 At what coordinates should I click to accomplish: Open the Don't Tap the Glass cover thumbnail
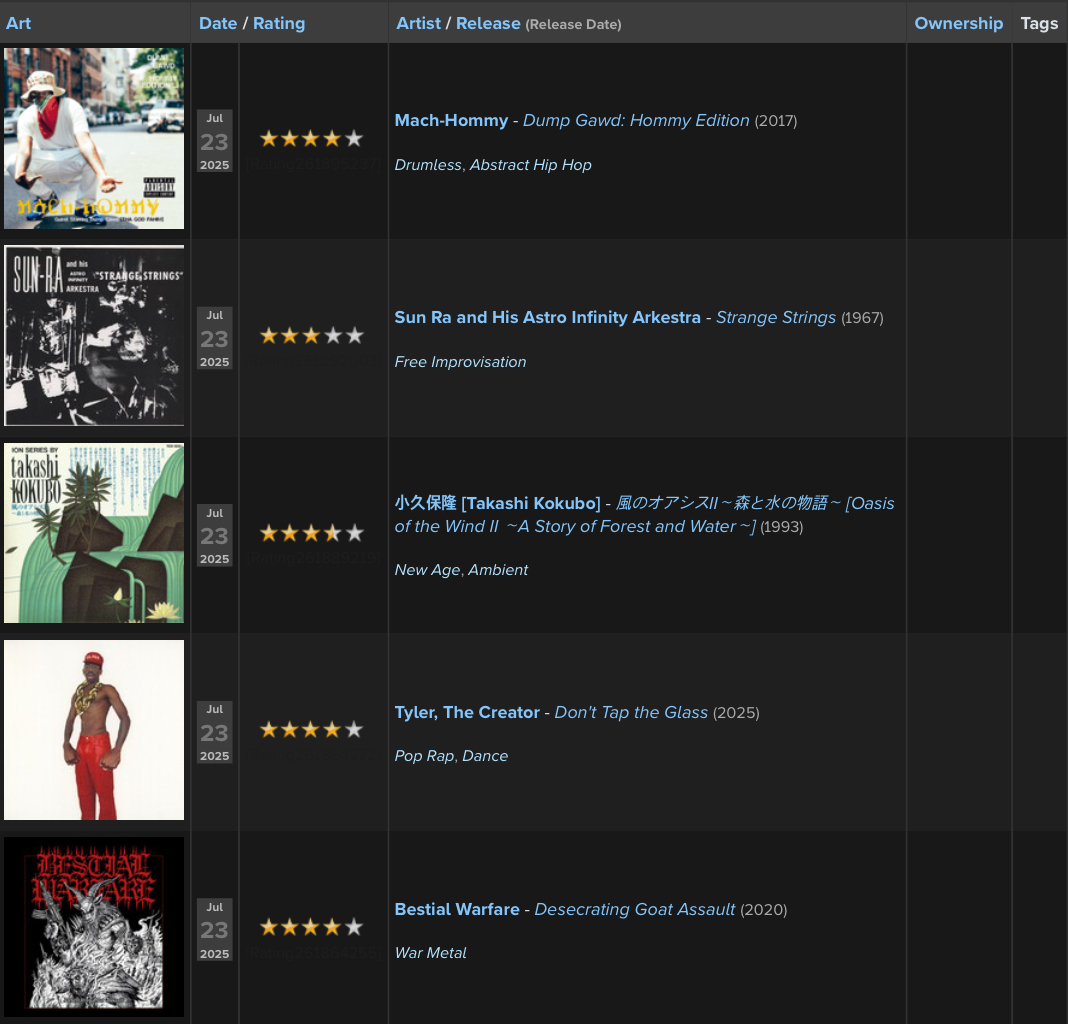coord(94,730)
